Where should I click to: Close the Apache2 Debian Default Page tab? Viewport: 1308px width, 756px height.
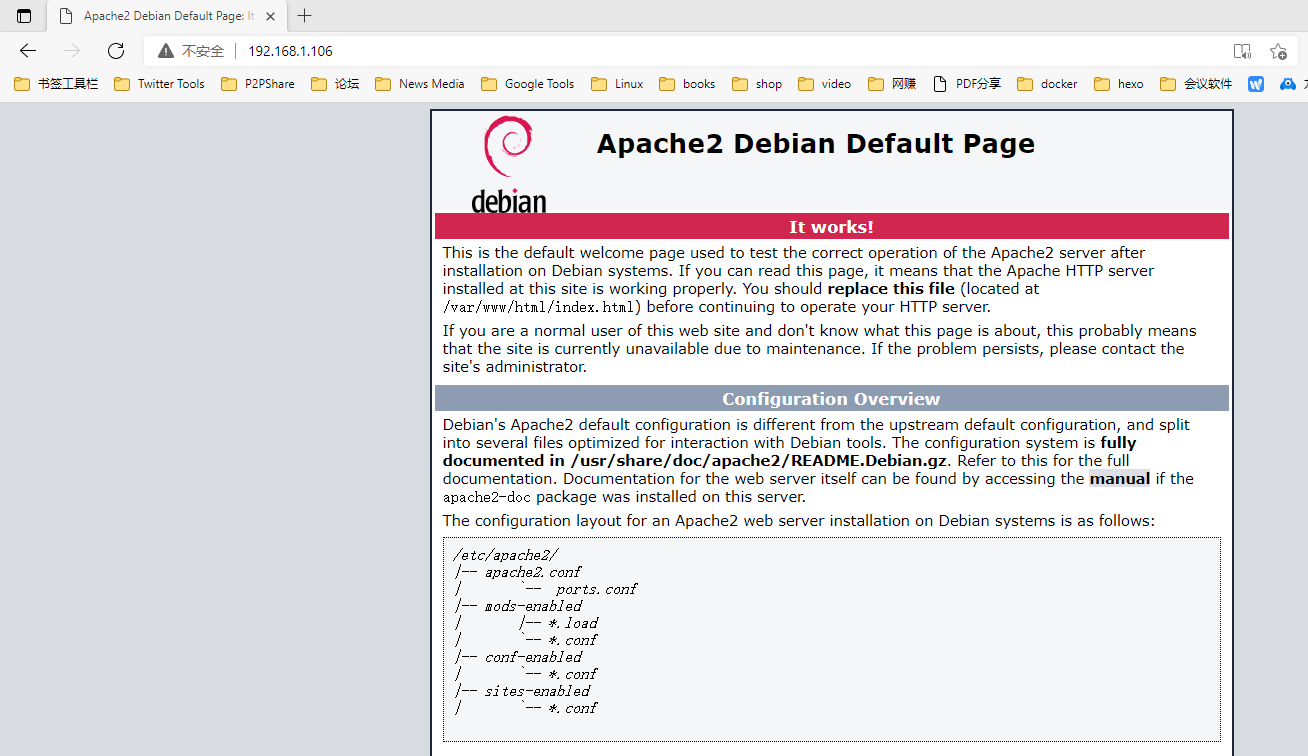click(271, 16)
